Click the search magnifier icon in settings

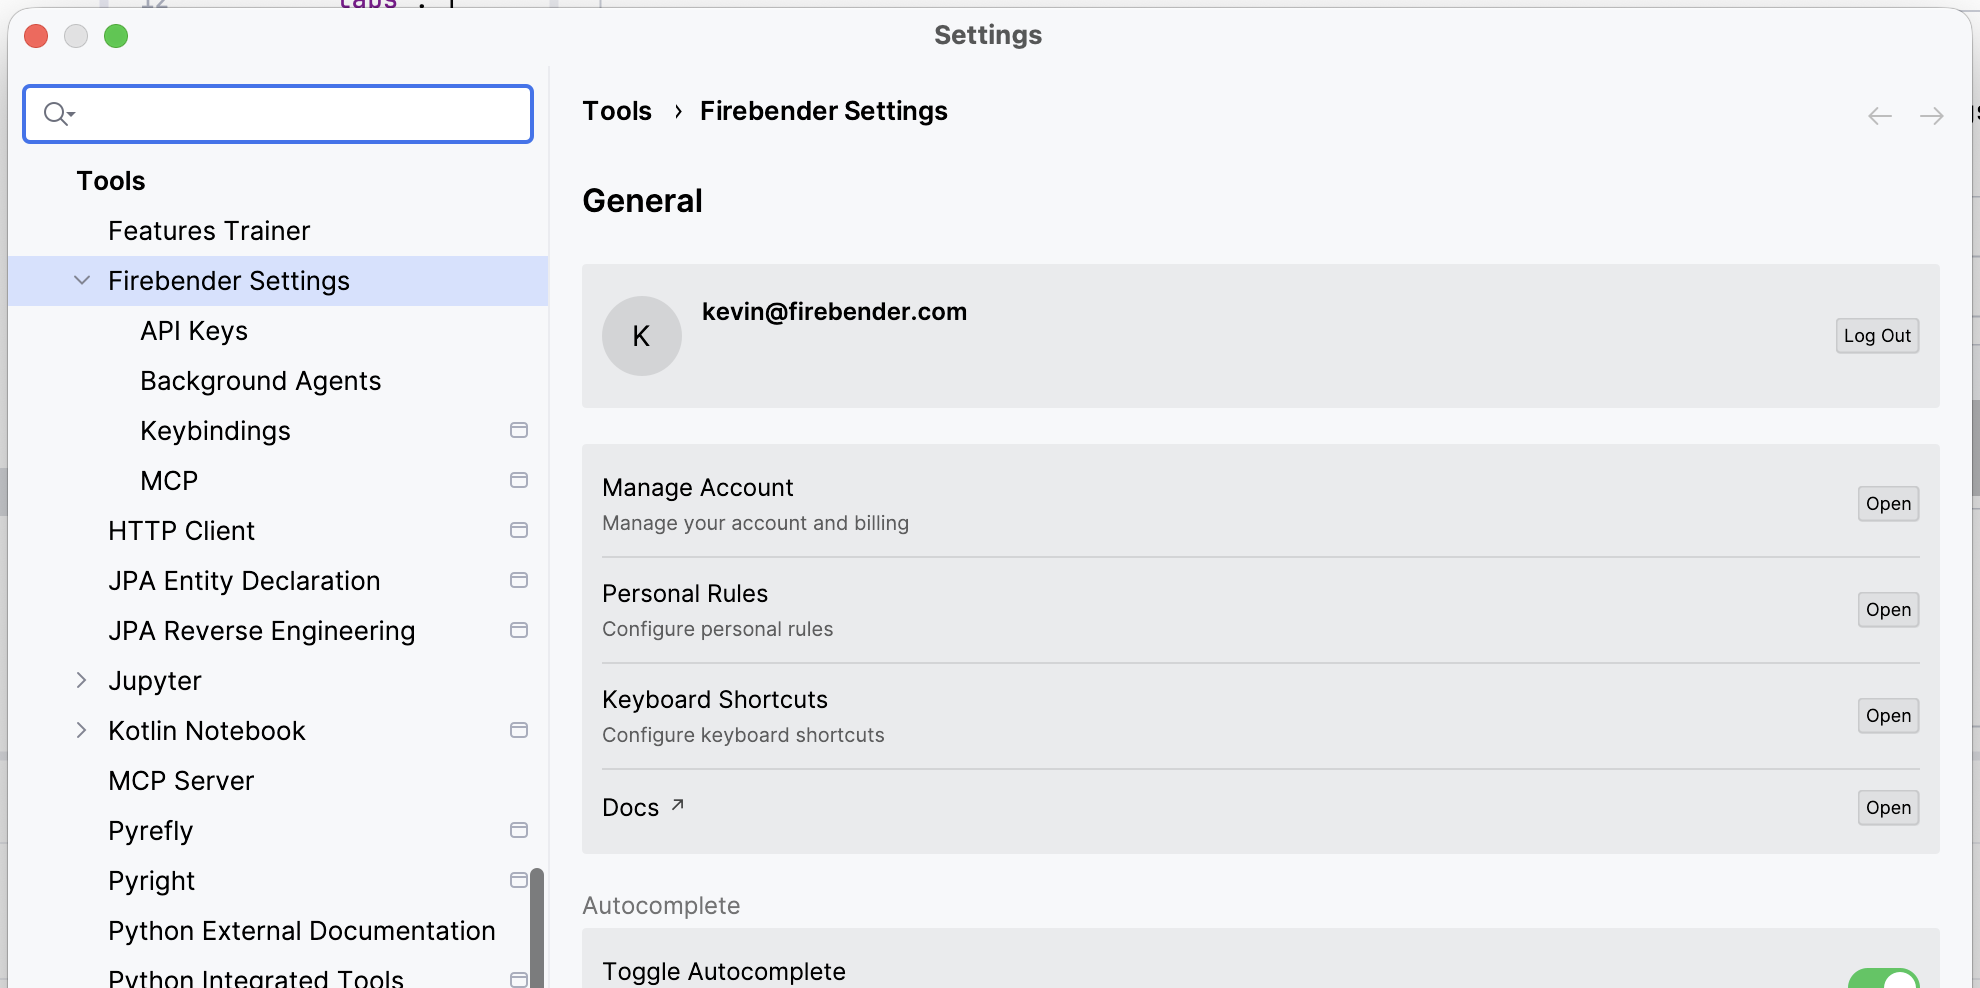(x=59, y=114)
